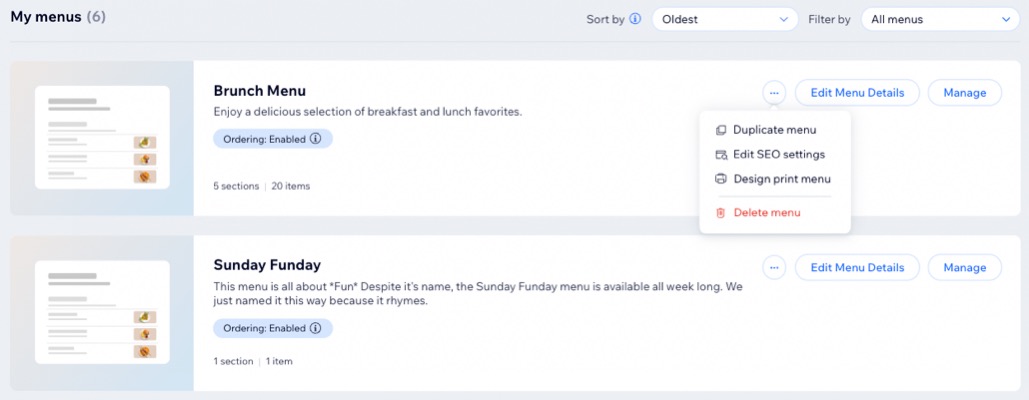Select Duplicate menu from the popup
This screenshot has height=400, width=1029.
775,130
